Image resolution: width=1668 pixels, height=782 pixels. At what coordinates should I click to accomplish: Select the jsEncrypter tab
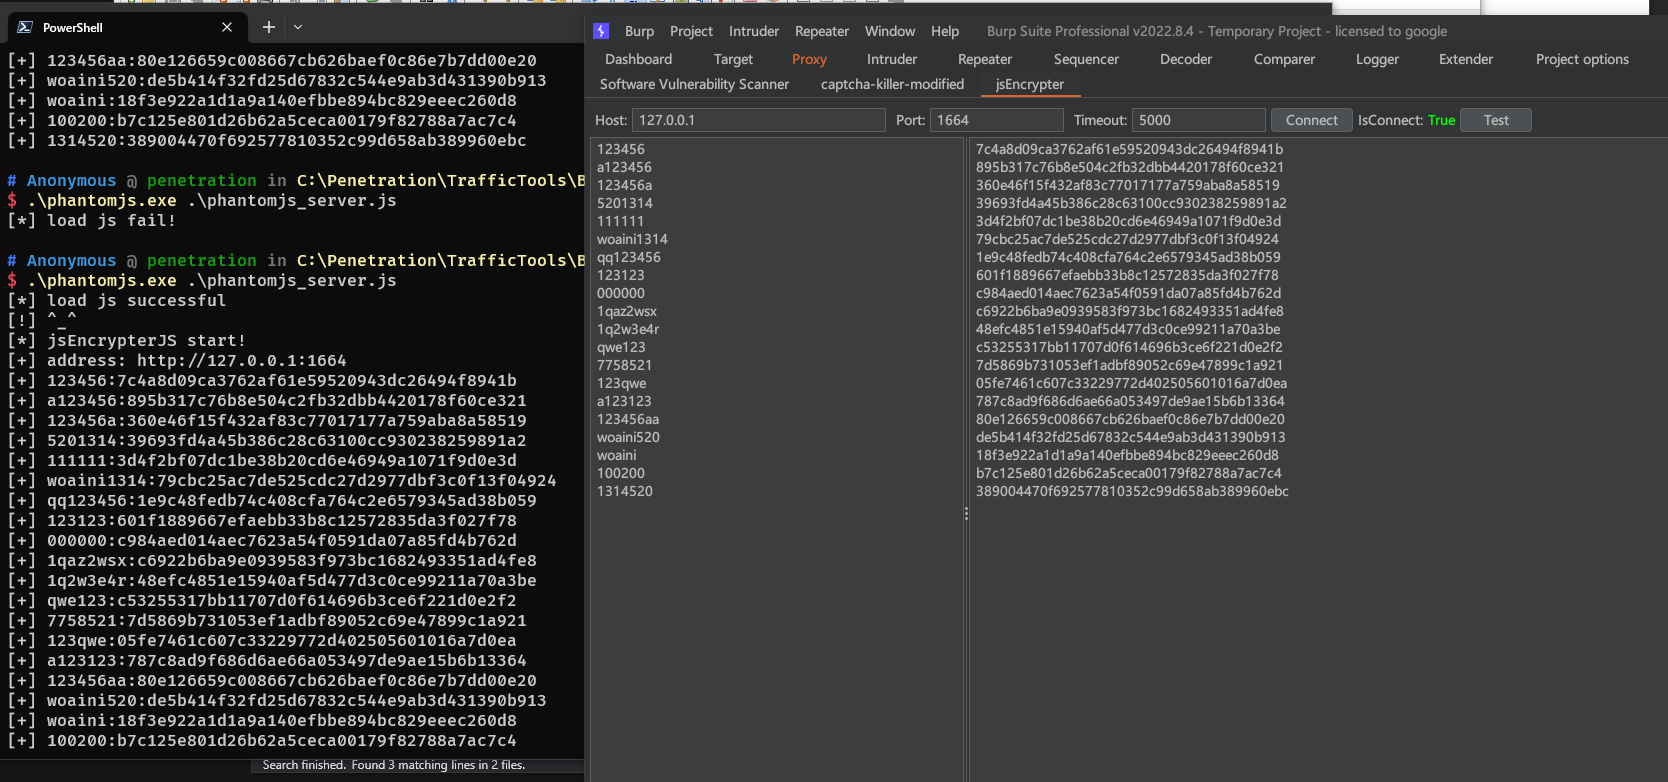point(1030,84)
